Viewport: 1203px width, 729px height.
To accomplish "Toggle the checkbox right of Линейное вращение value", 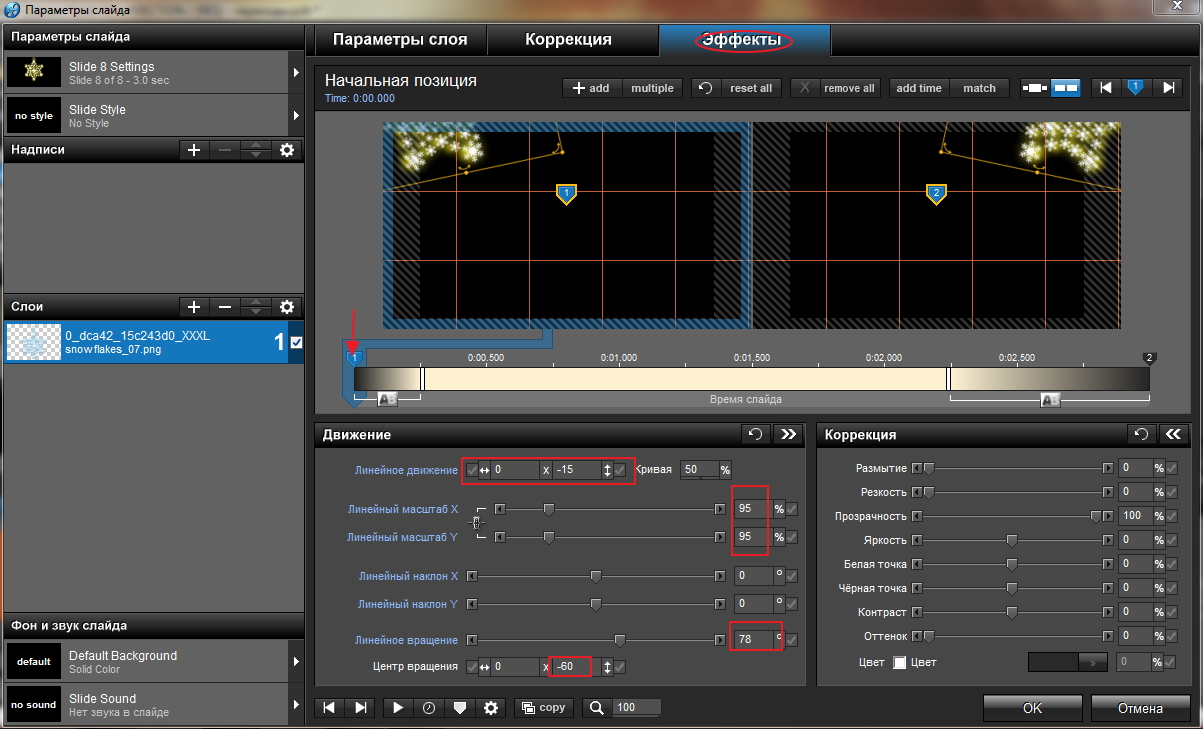I will pyautogui.click(x=792, y=640).
